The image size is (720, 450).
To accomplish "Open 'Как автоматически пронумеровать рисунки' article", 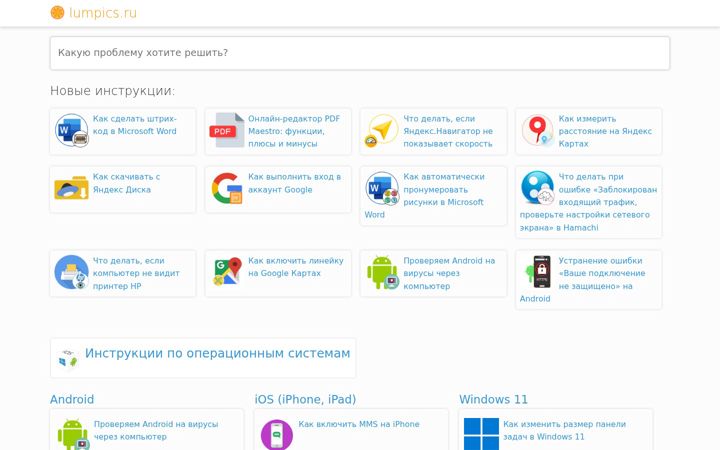I will click(425, 196).
